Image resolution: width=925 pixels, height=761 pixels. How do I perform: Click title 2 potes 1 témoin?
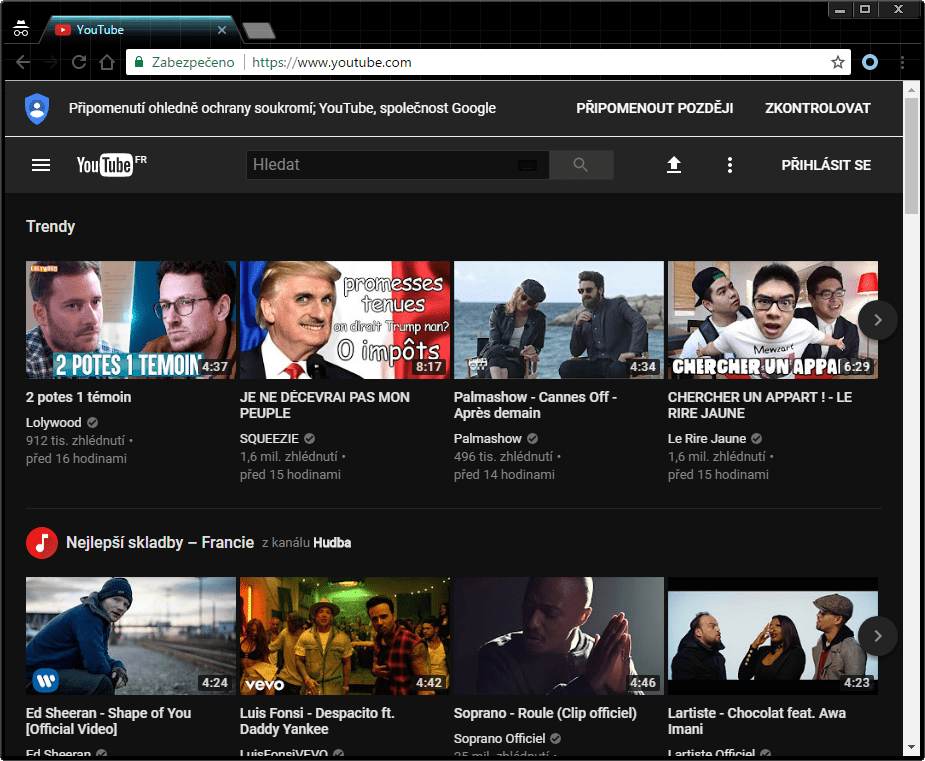pos(78,397)
